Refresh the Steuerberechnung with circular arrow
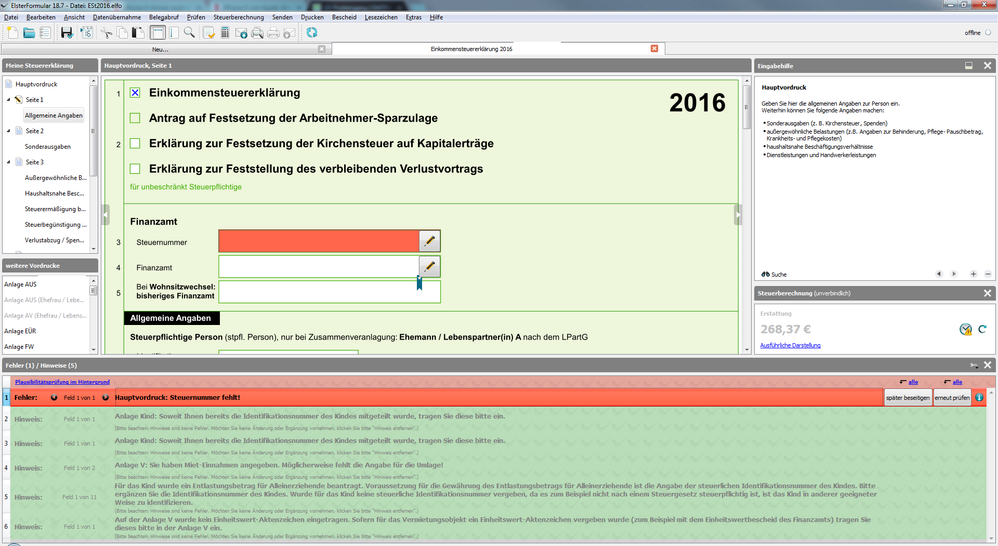 [x=982, y=329]
